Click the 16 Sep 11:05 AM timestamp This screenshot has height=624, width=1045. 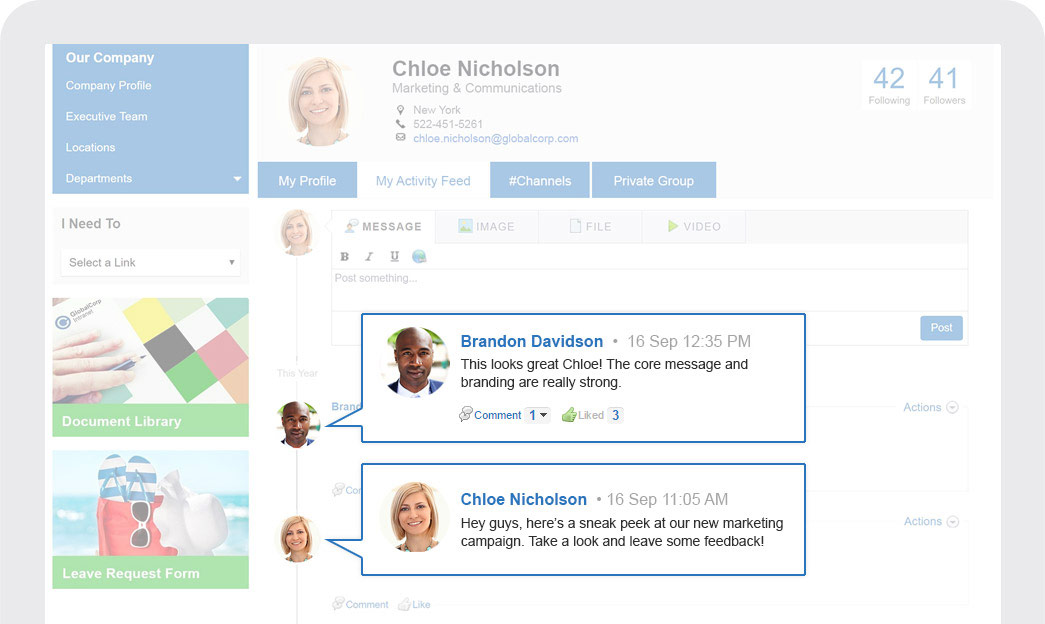pos(667,499)
